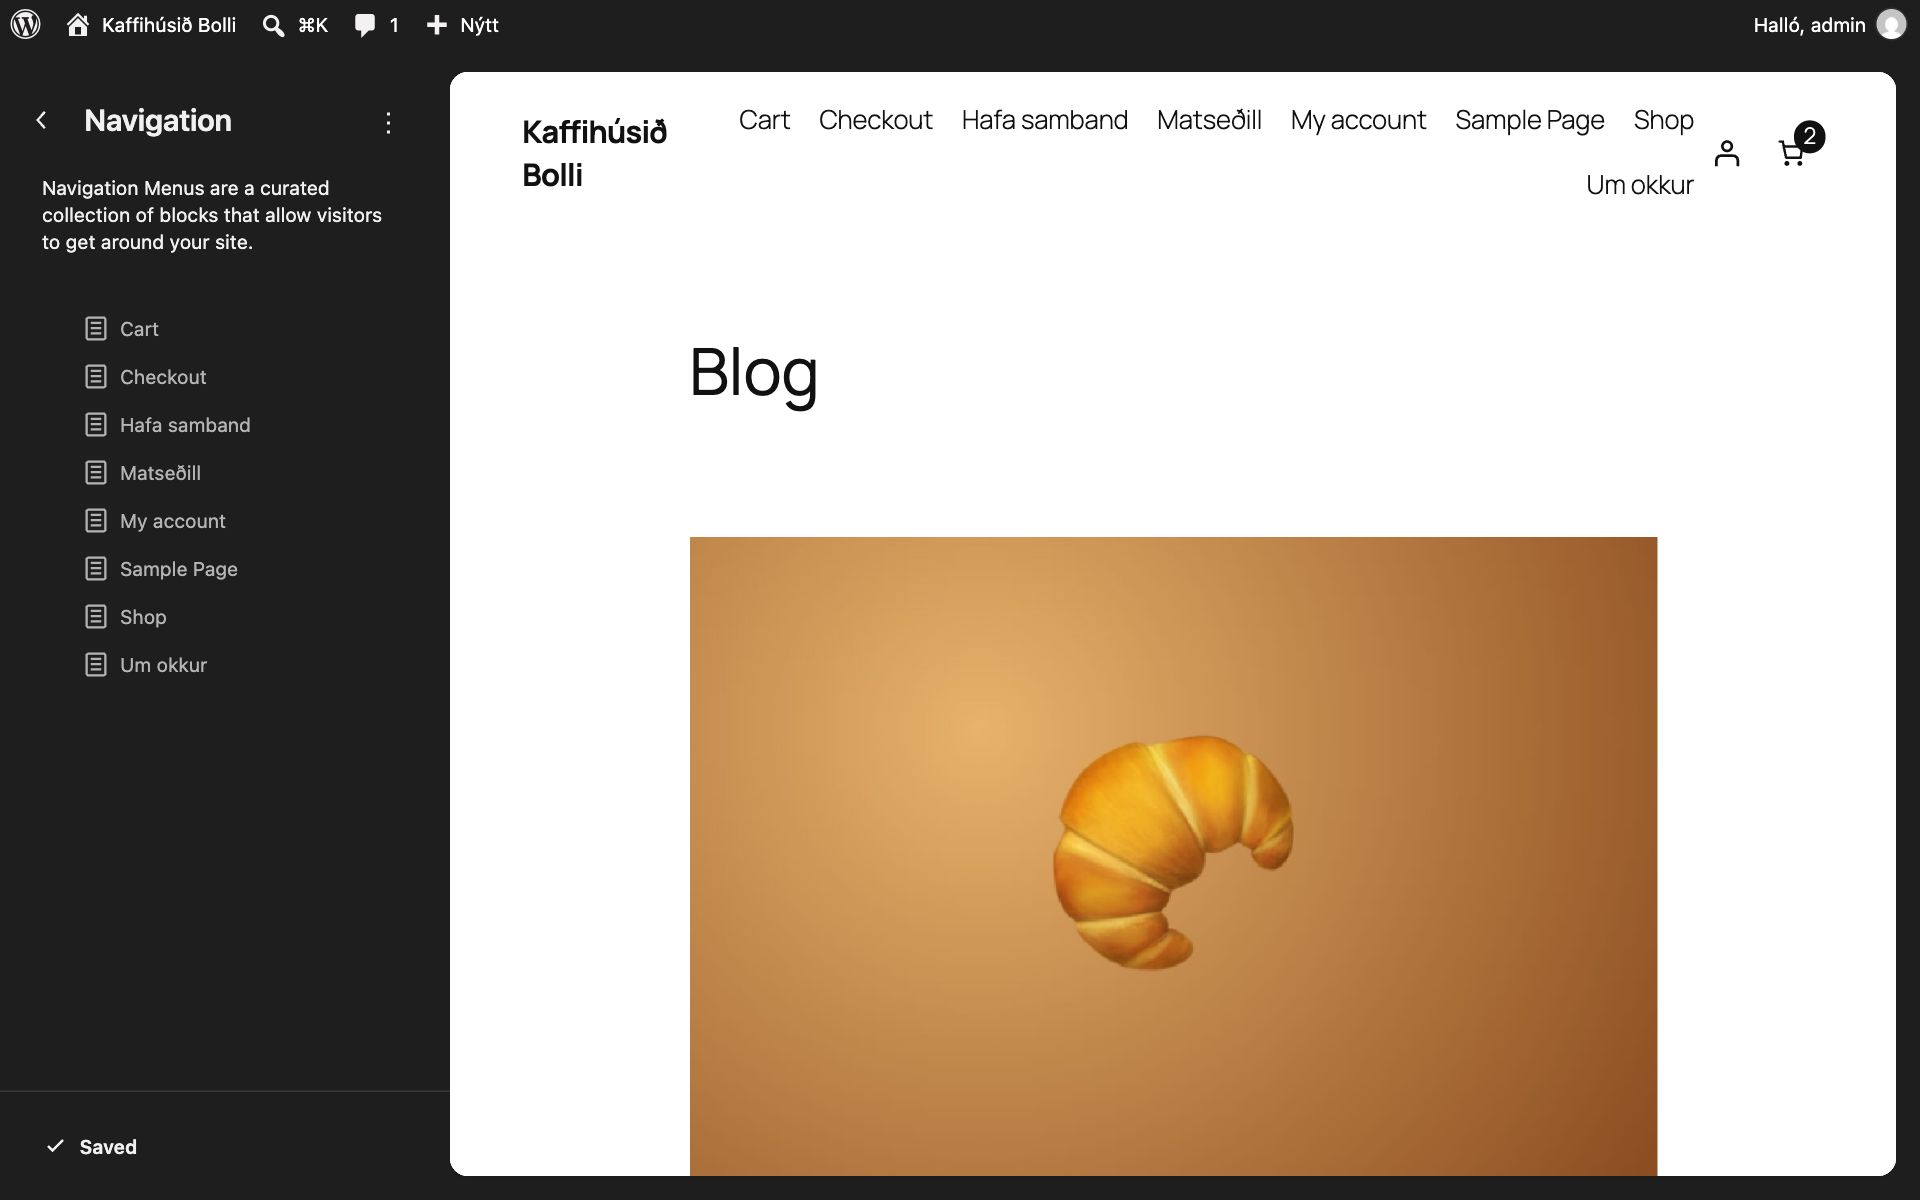The width and height of the screenshot is (1920, 1200).
Task: Click the home icon beside Kaffihúsið Bolli
Action: pyautogui.click(x=78, y=25)
